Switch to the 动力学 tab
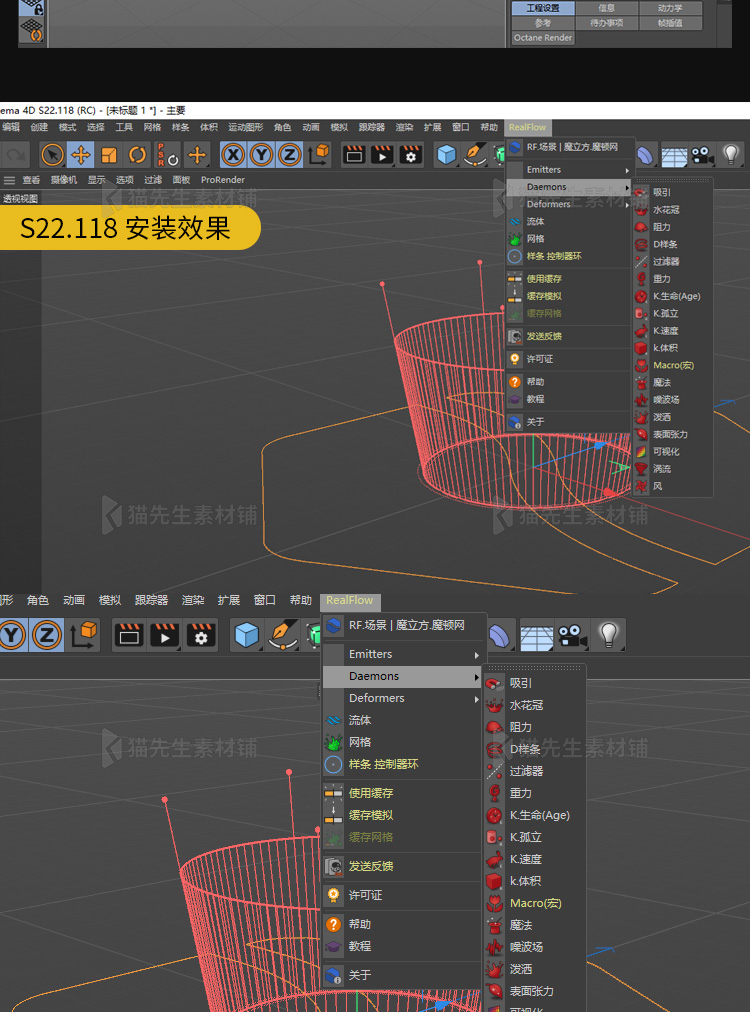This screenshot has height=1012, width=750. (x=670, y=8)
